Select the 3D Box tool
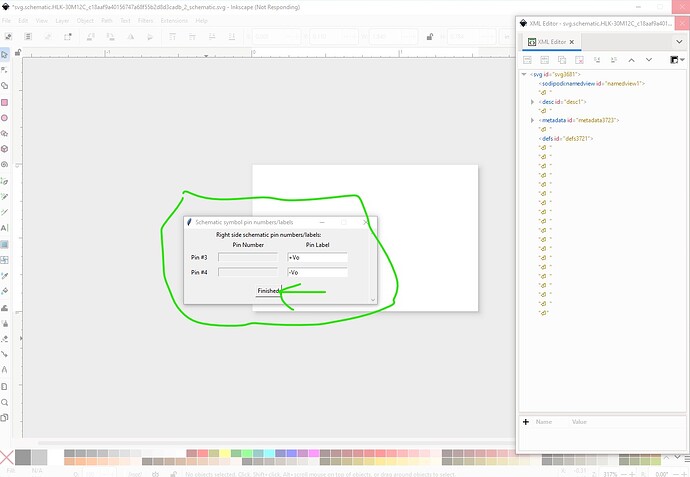Viewport: 690px width, 477px height. [4, 149]
